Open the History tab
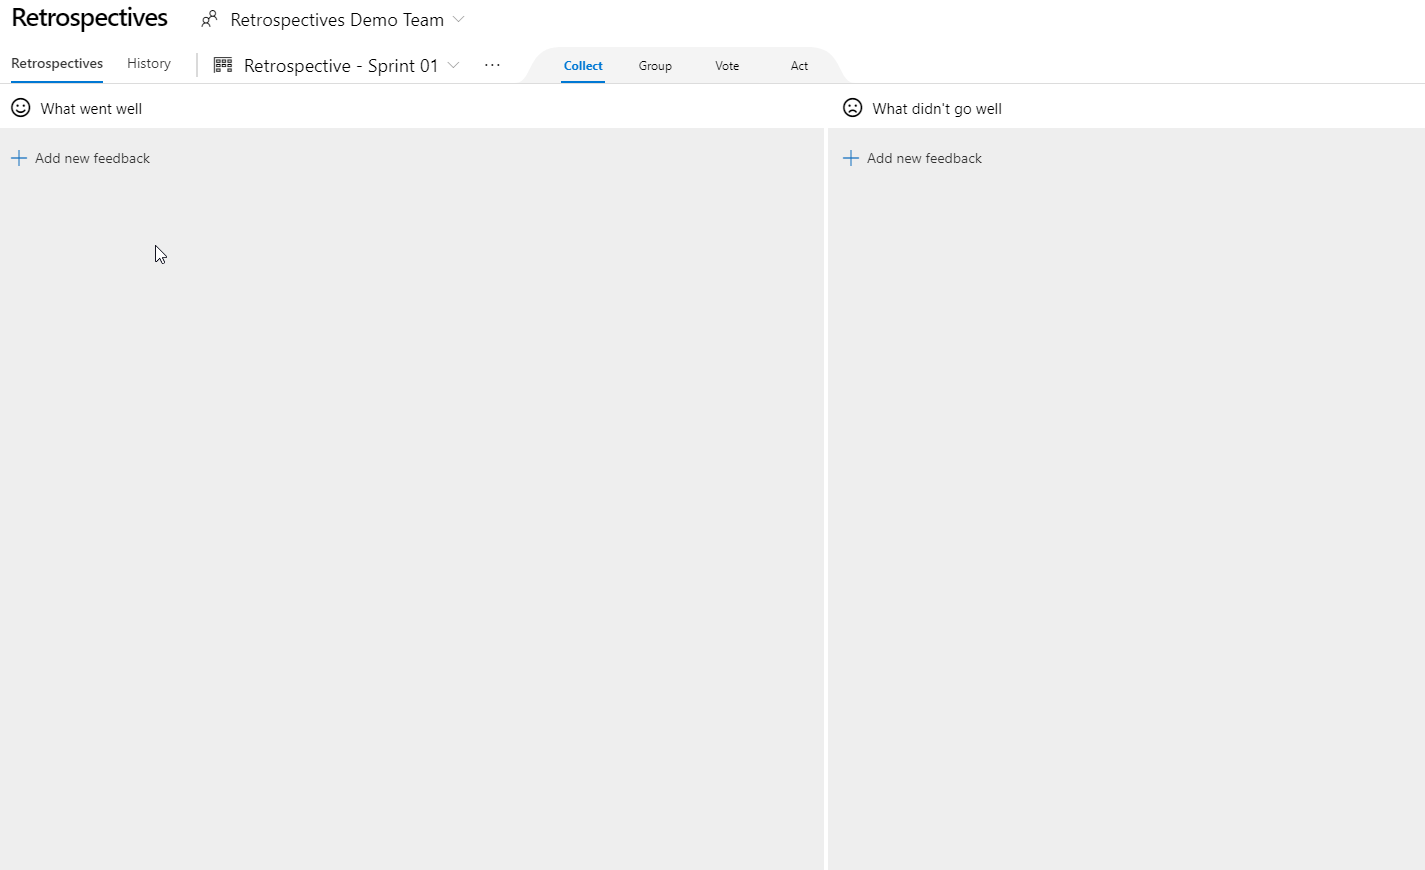This screenshot has width=1425, height=870. click(x=148, y=62)
